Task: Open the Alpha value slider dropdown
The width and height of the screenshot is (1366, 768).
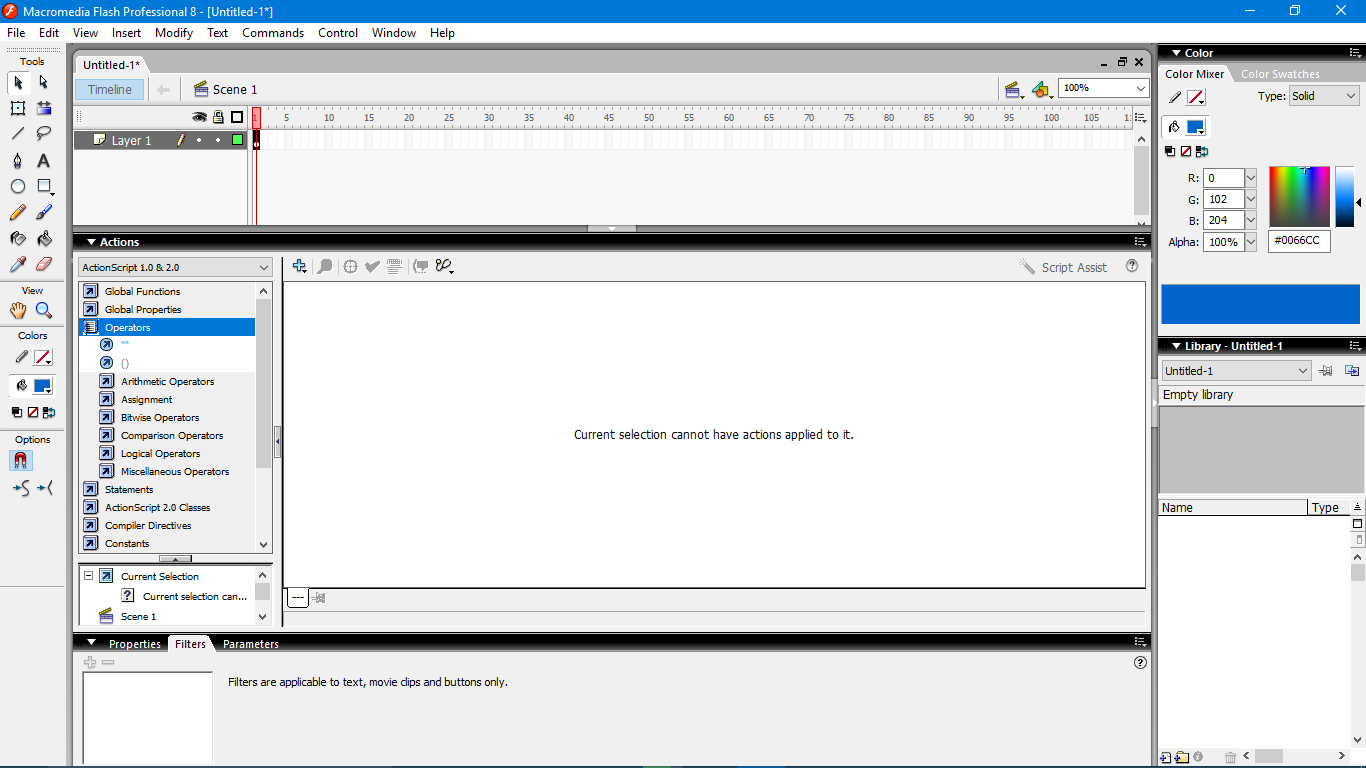Action: (1251, 242)
